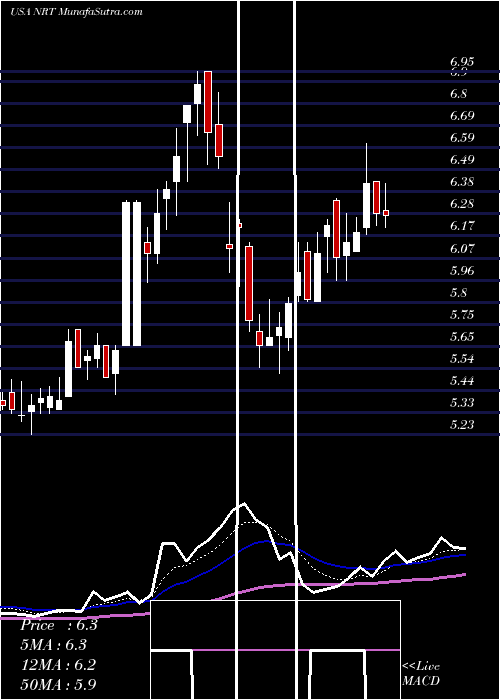
Task: Click the tallest red candlestick at the chart peak
Action: 208,102
